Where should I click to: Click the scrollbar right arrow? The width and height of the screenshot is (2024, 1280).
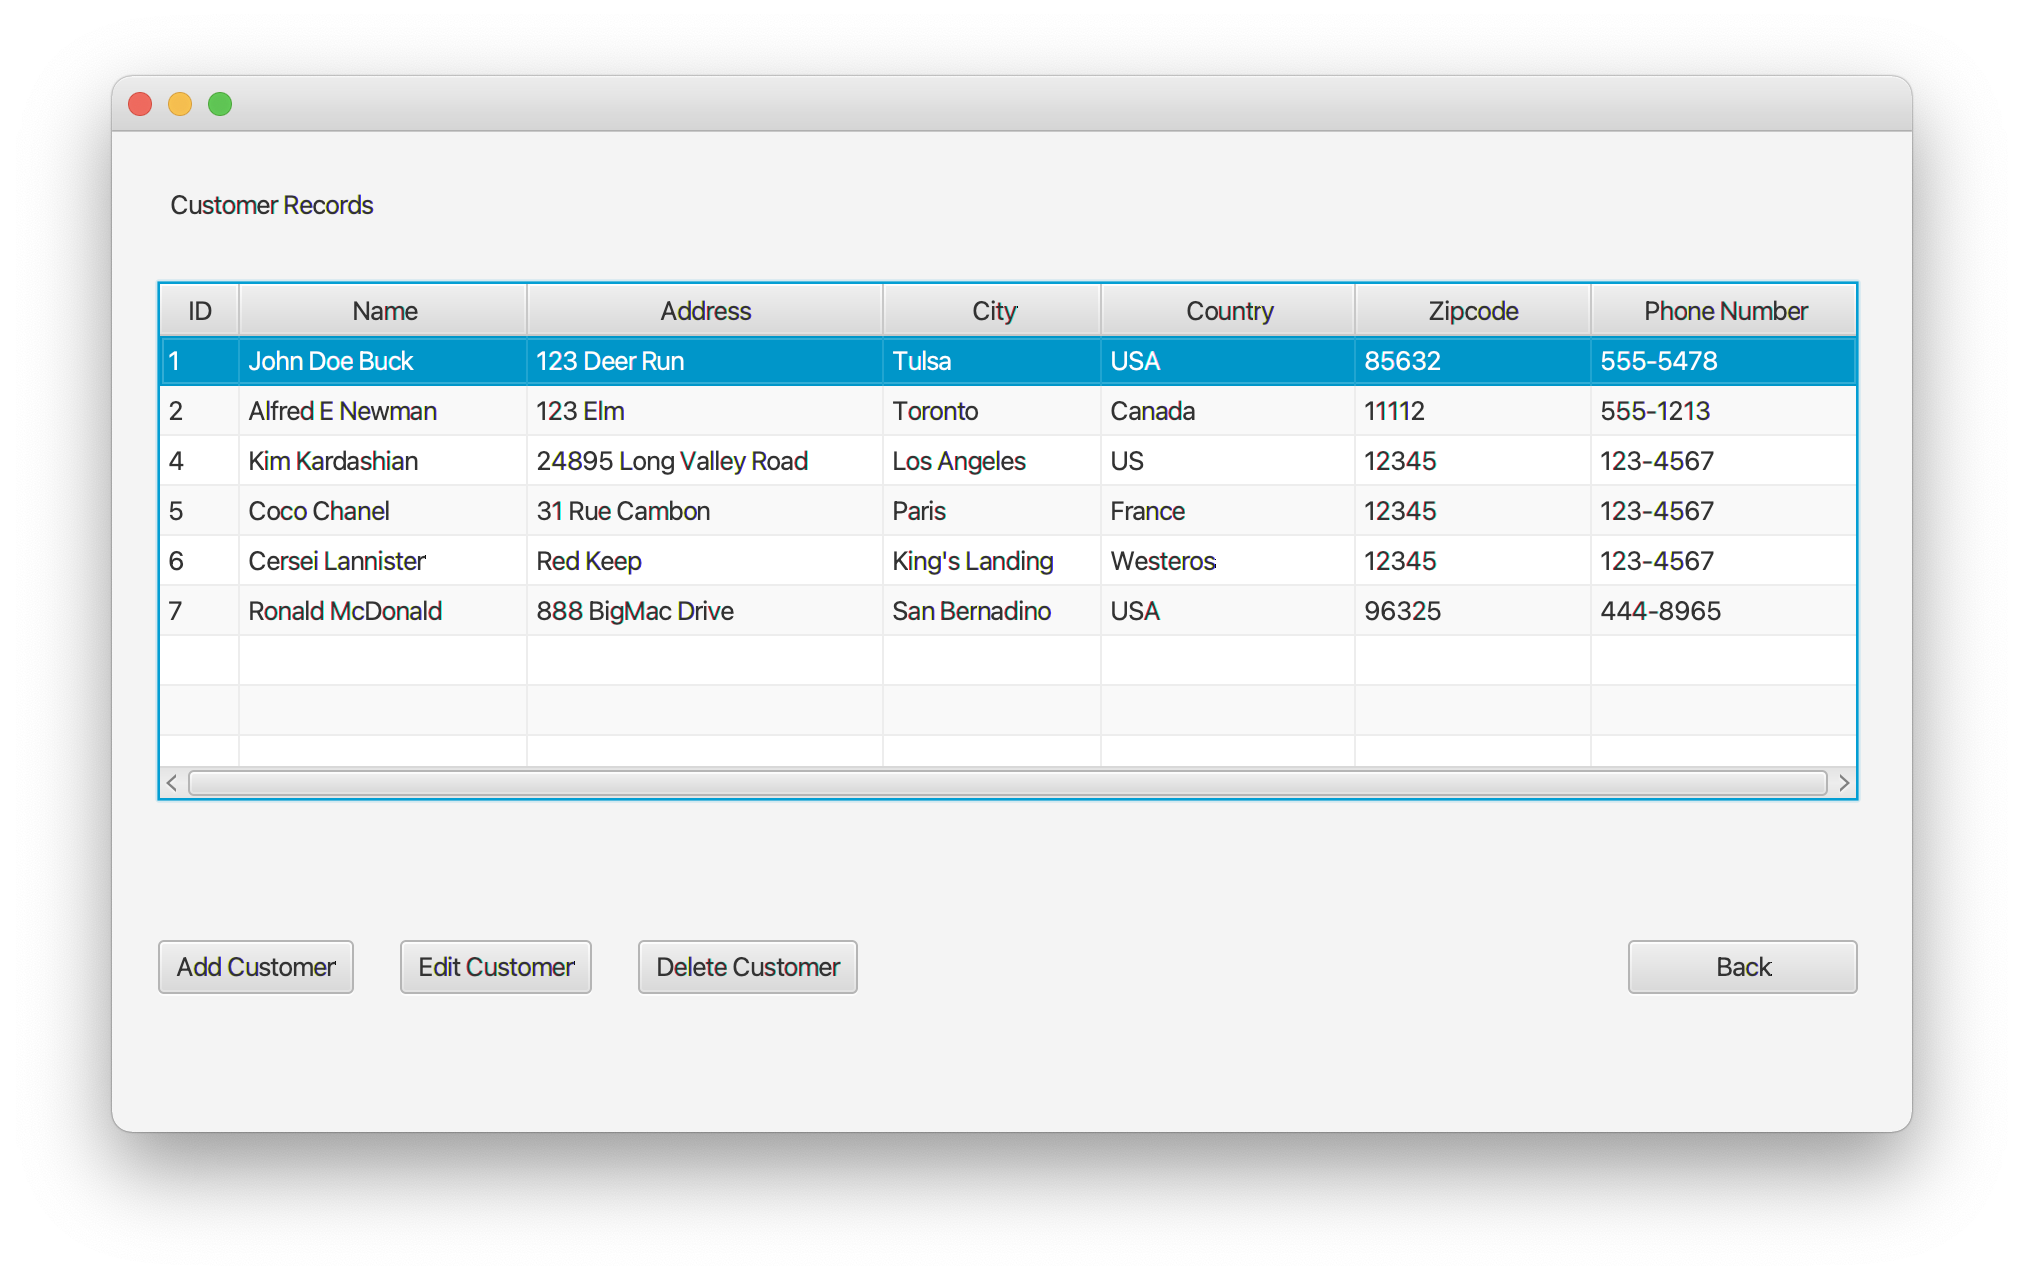click(x=1843, y=783)
